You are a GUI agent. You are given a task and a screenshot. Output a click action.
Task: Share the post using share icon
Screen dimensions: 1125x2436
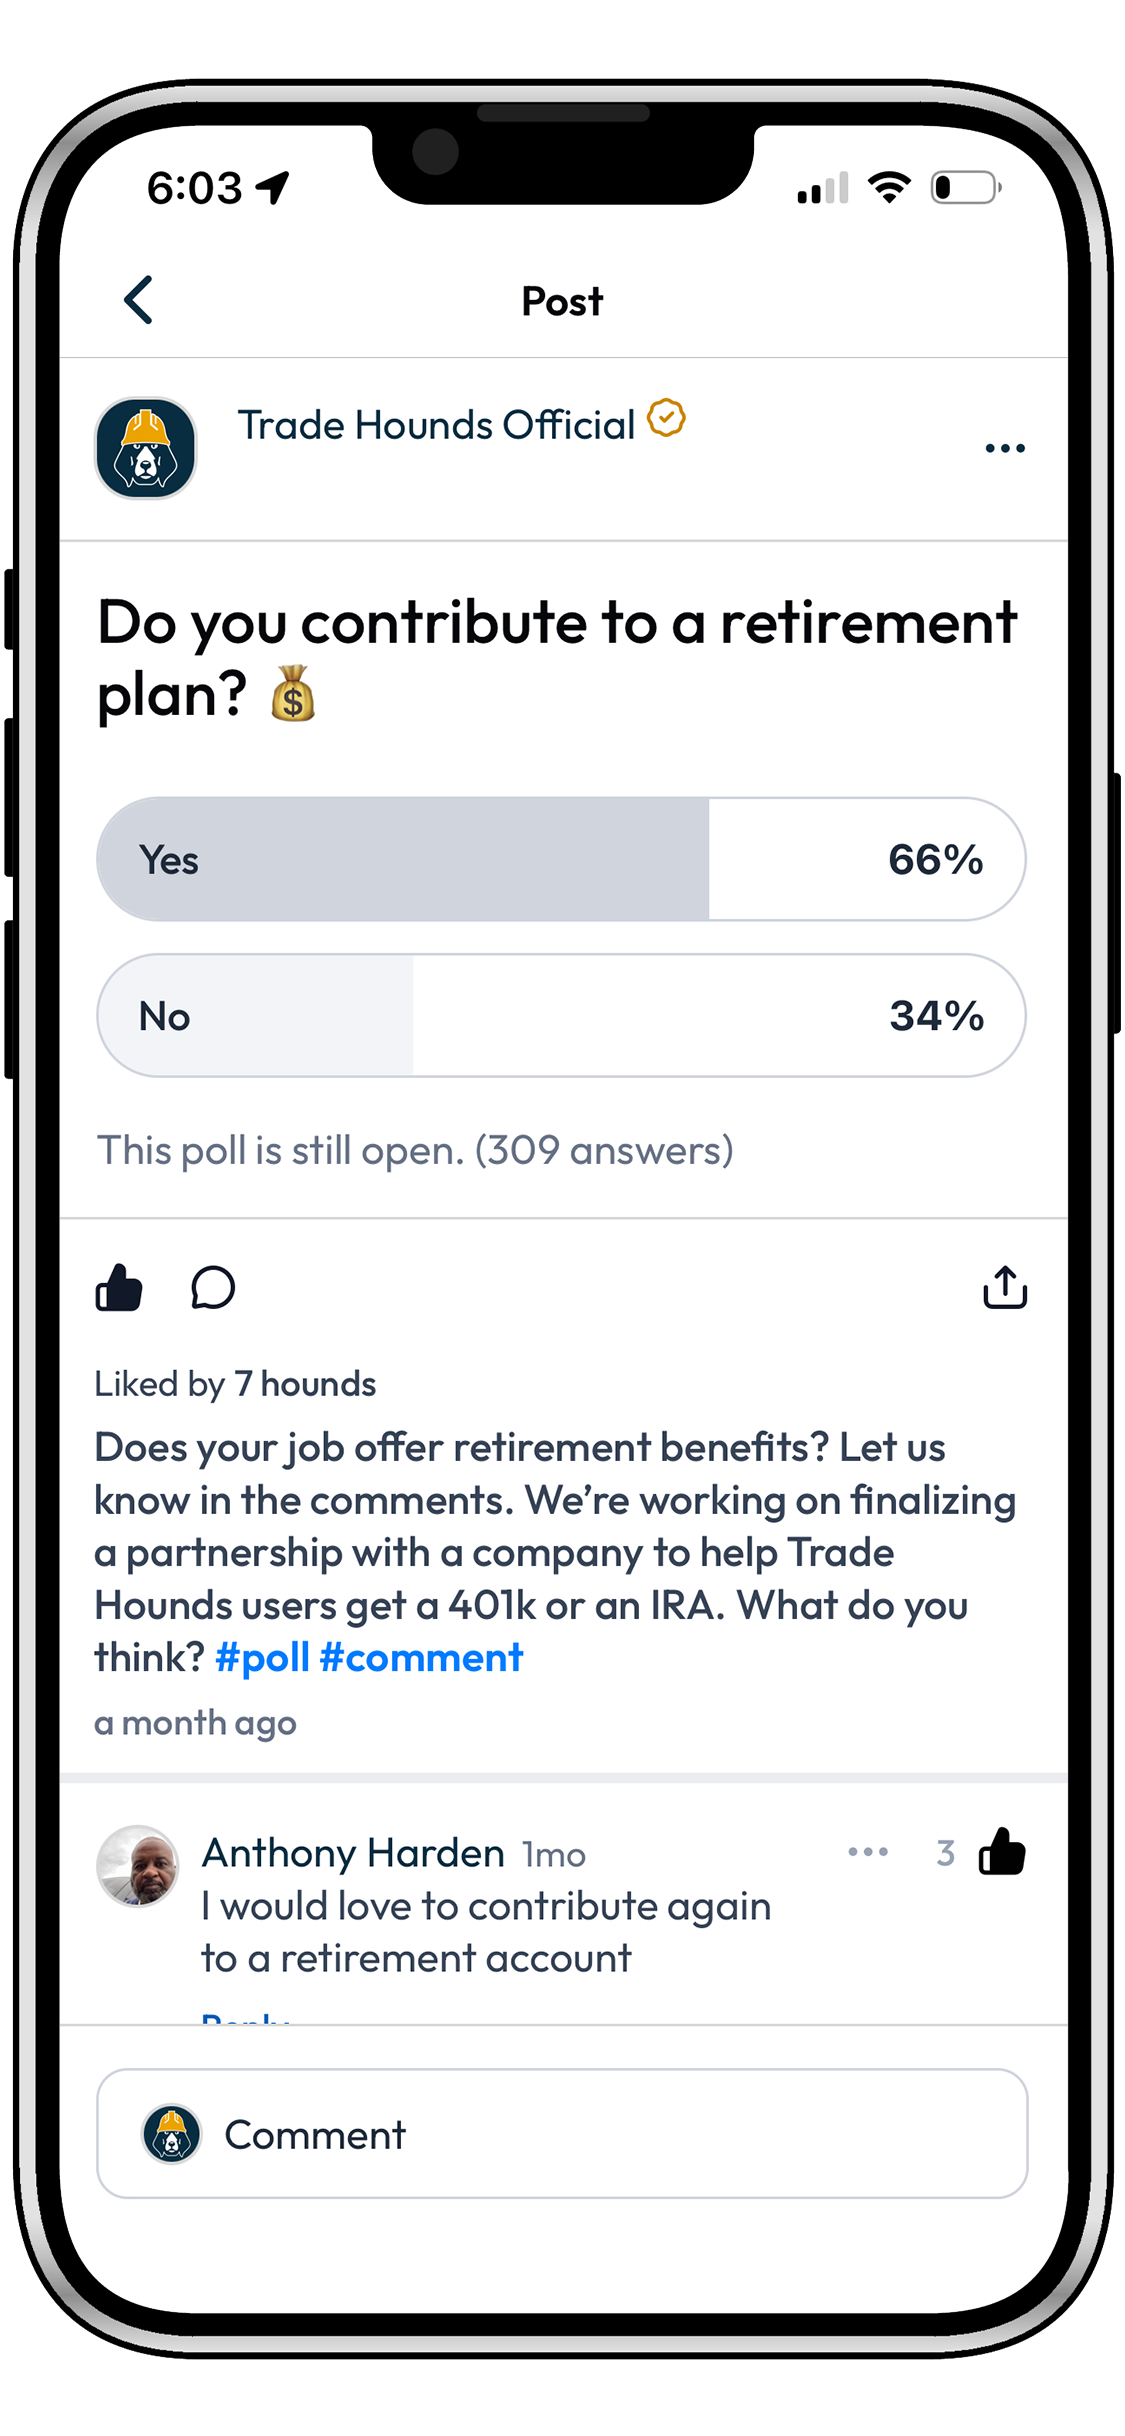pos(1004,1287)
